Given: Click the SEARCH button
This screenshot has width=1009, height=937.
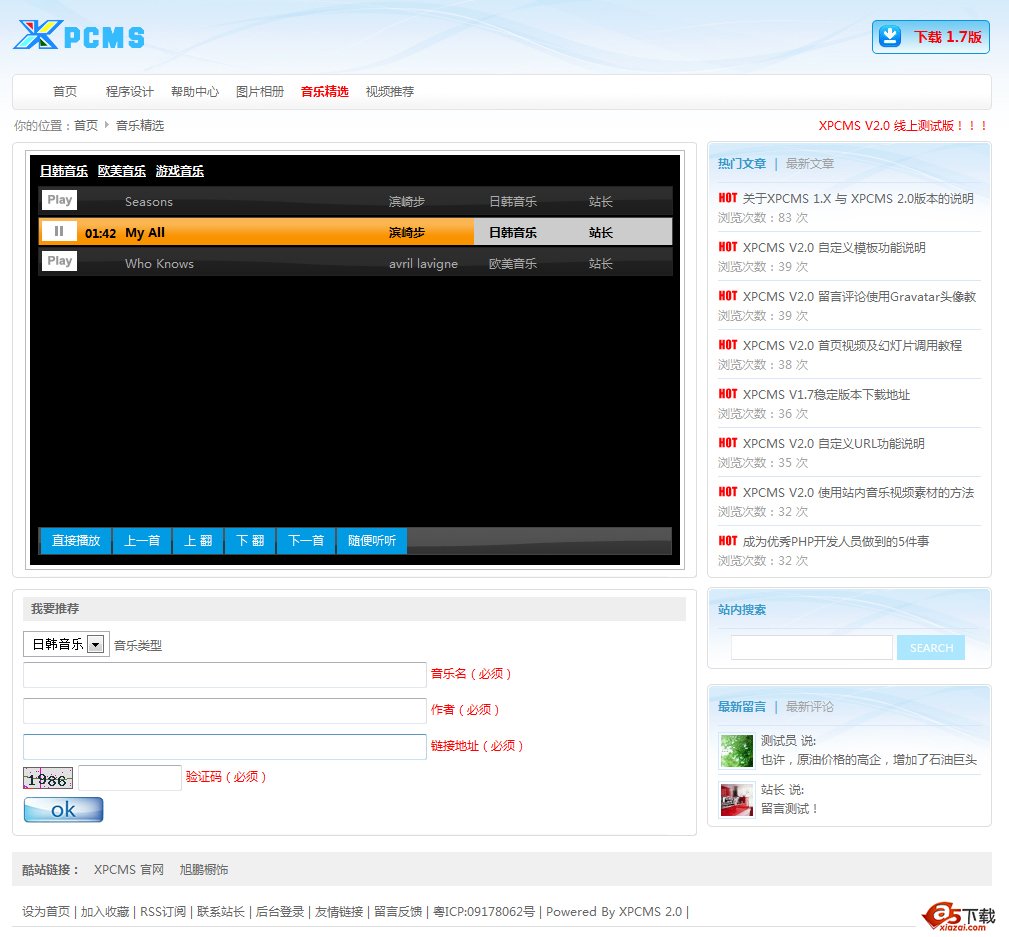Looking at the screenshot, I should (931, 647).
